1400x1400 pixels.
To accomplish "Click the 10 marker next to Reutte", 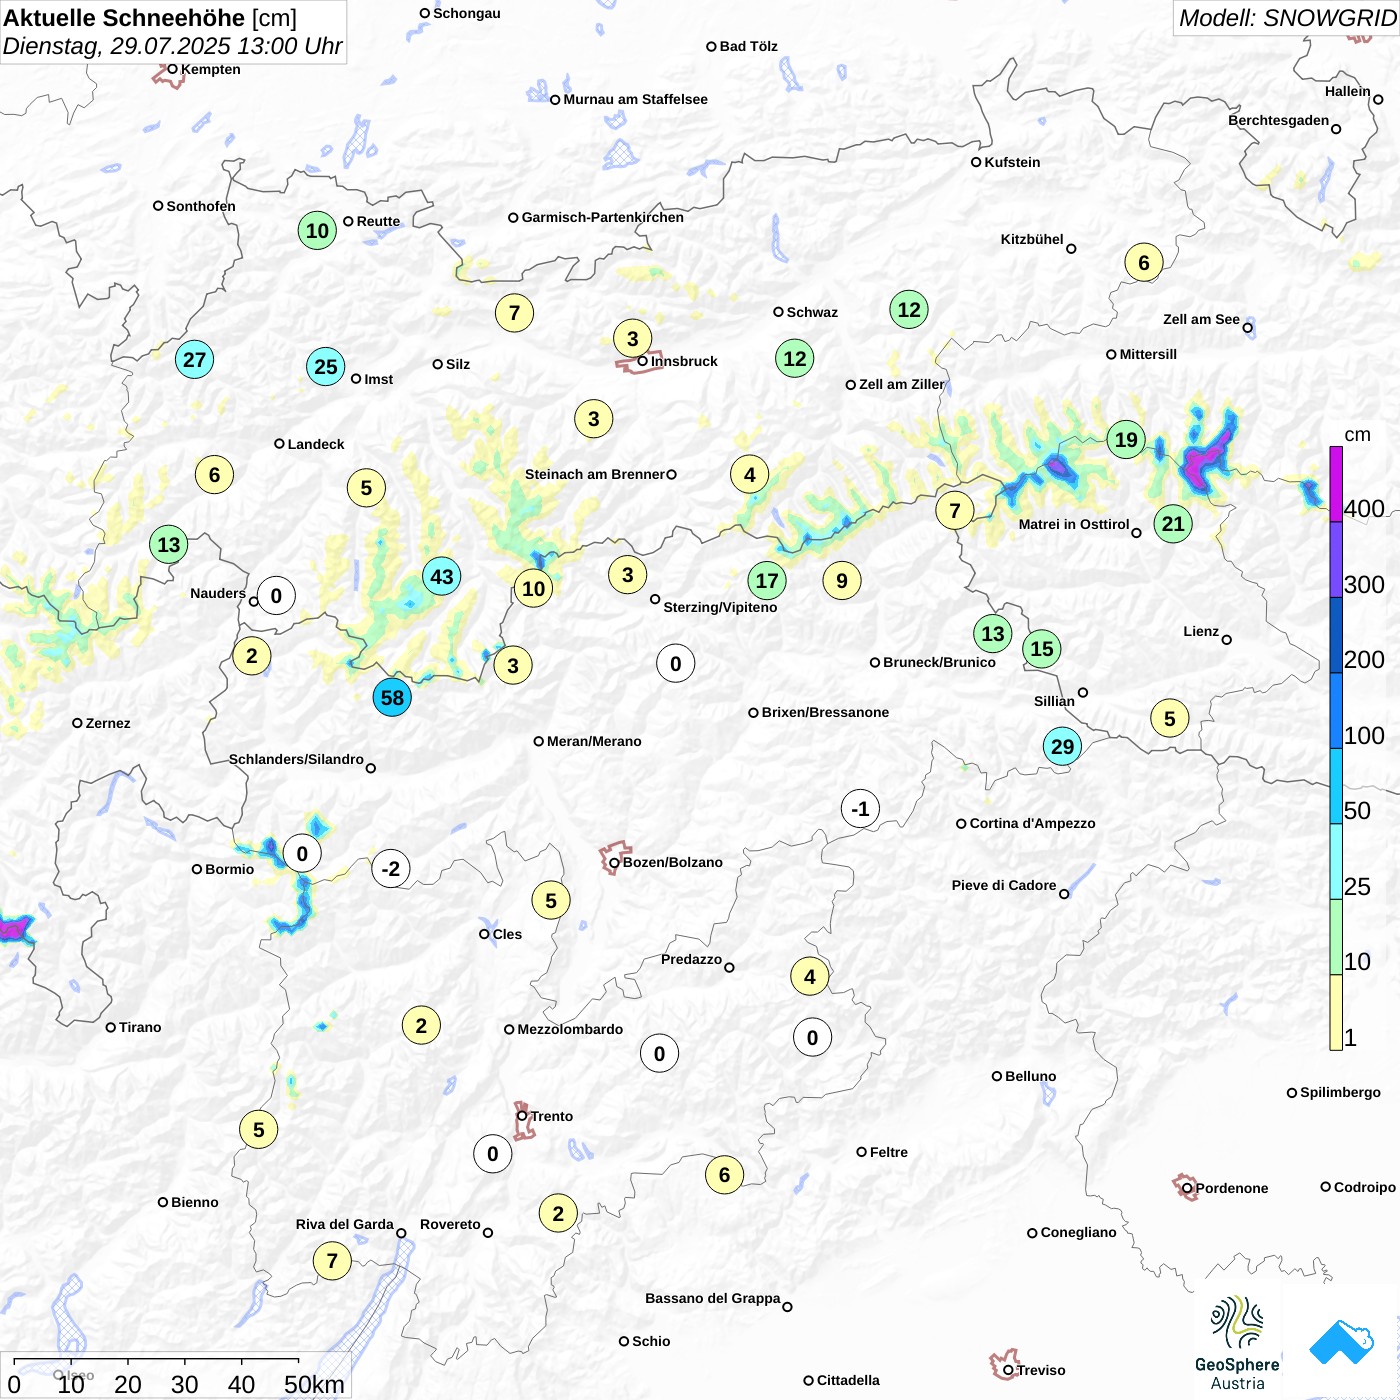I will coord(317,230).
